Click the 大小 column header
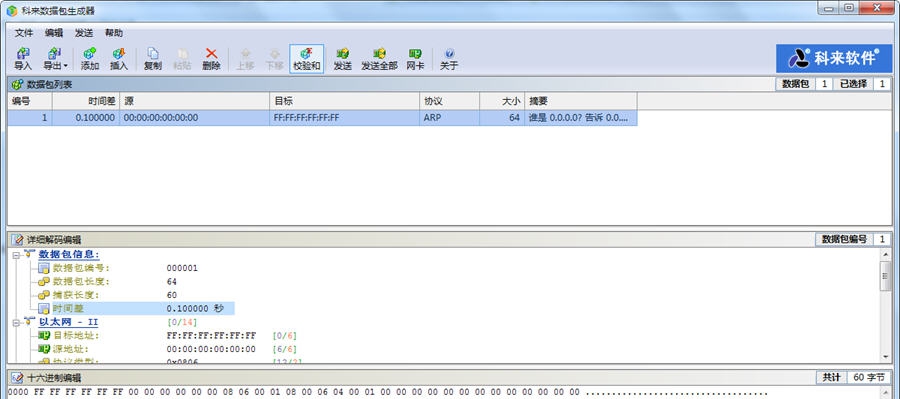900x399 pixels. point(502,101)
